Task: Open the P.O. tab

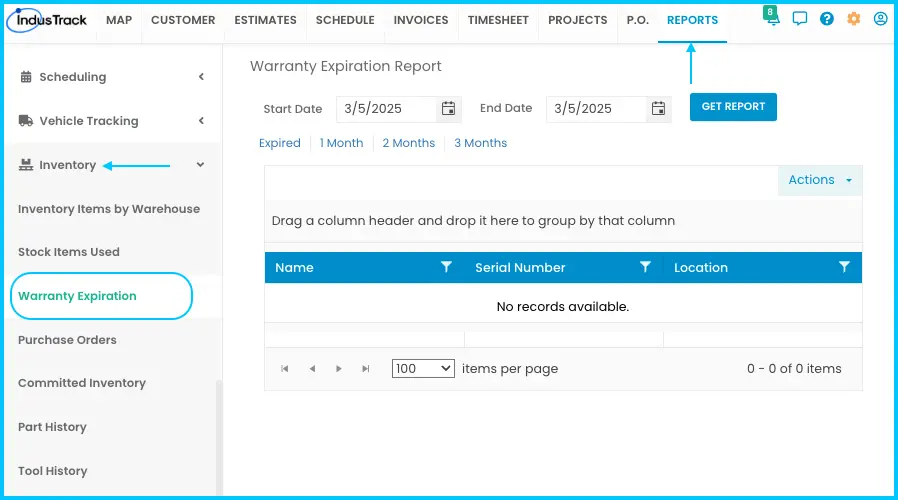Action: (x=637, y=20)
